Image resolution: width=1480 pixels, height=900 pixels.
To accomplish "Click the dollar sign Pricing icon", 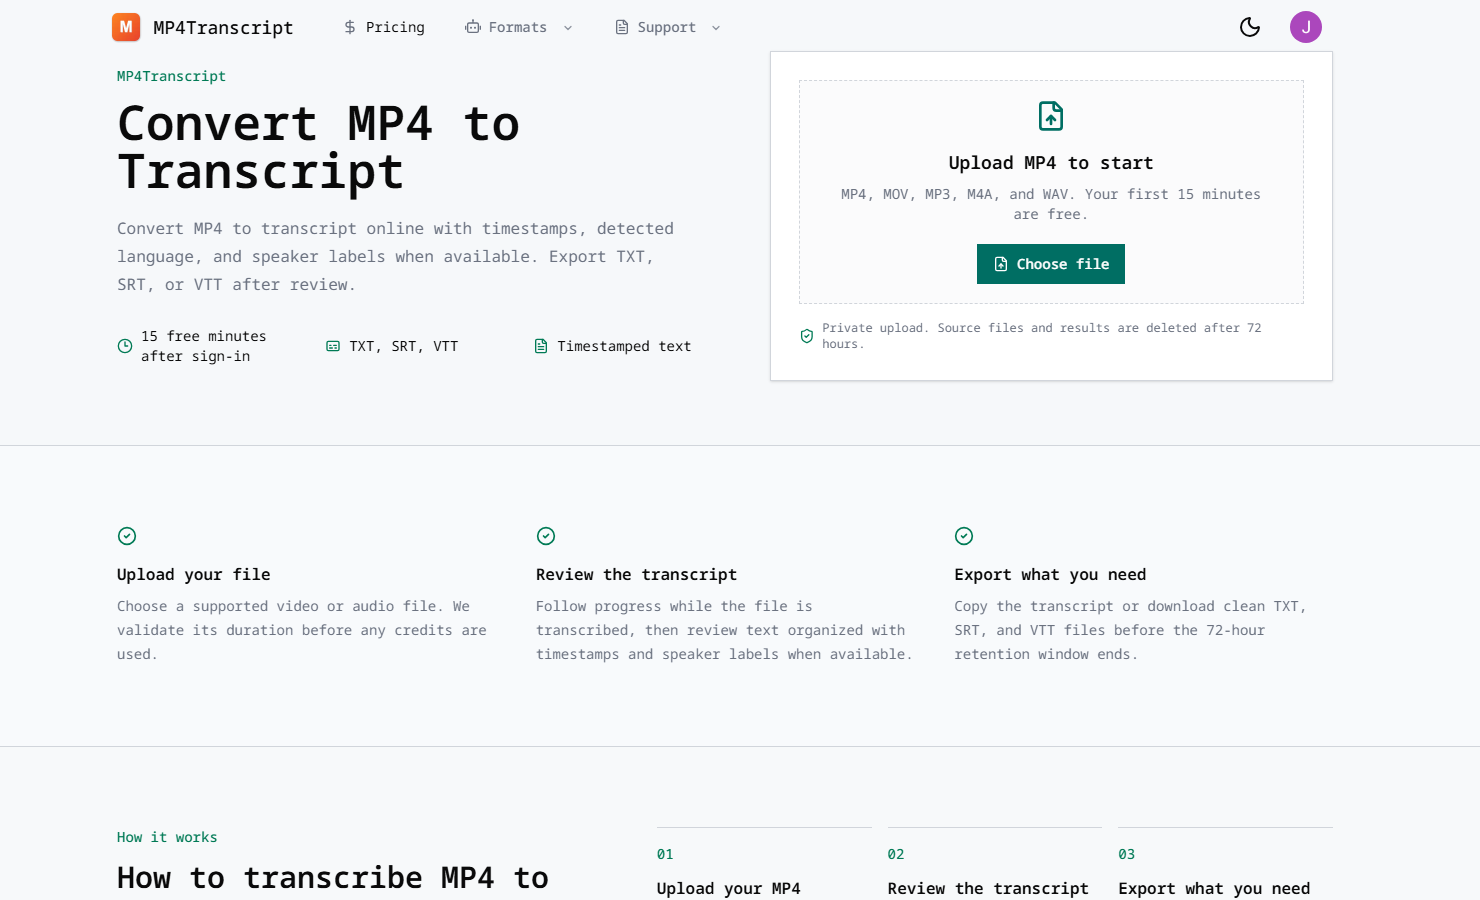I will (x=350, y=27).
